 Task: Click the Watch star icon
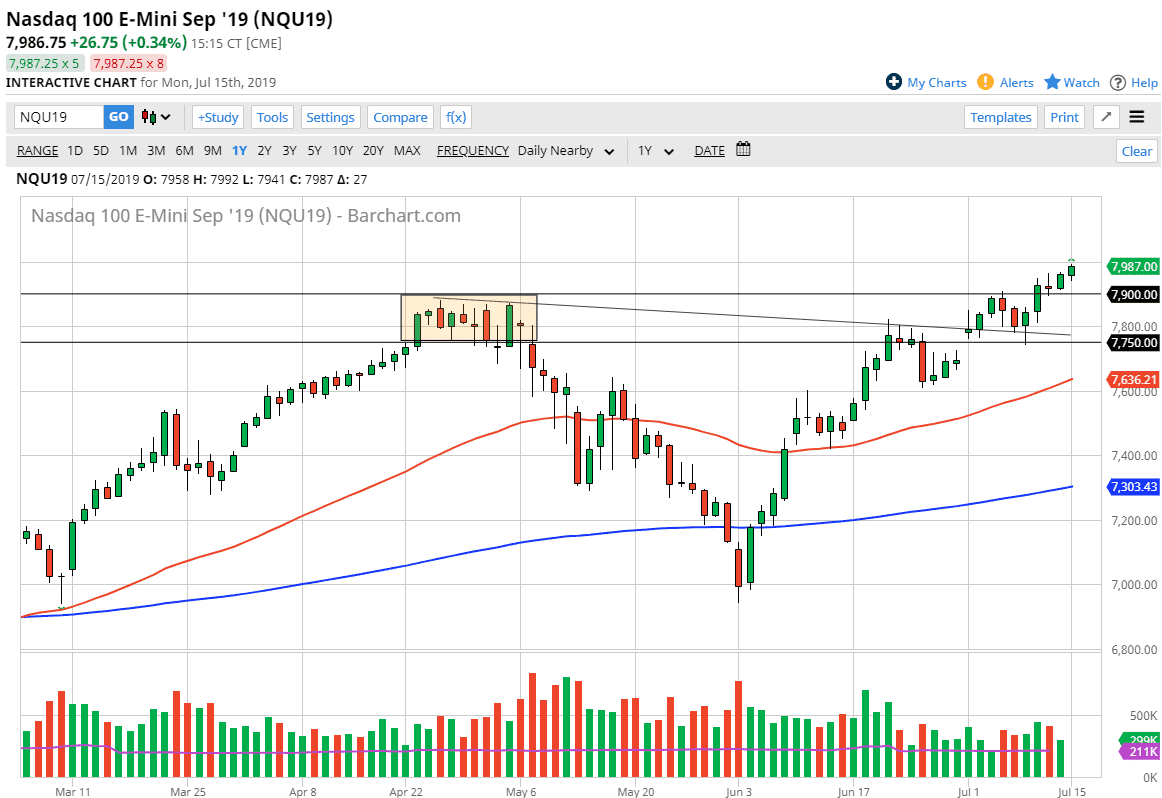(x=1053, y=82)
